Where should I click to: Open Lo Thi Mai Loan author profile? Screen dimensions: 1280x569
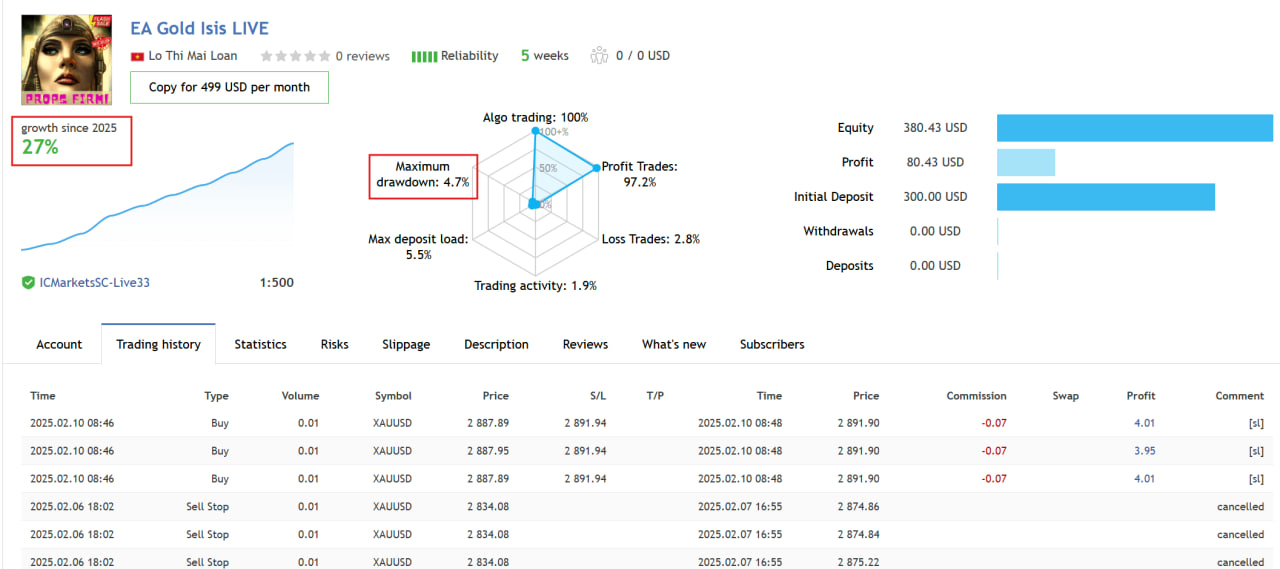point(193,56)
